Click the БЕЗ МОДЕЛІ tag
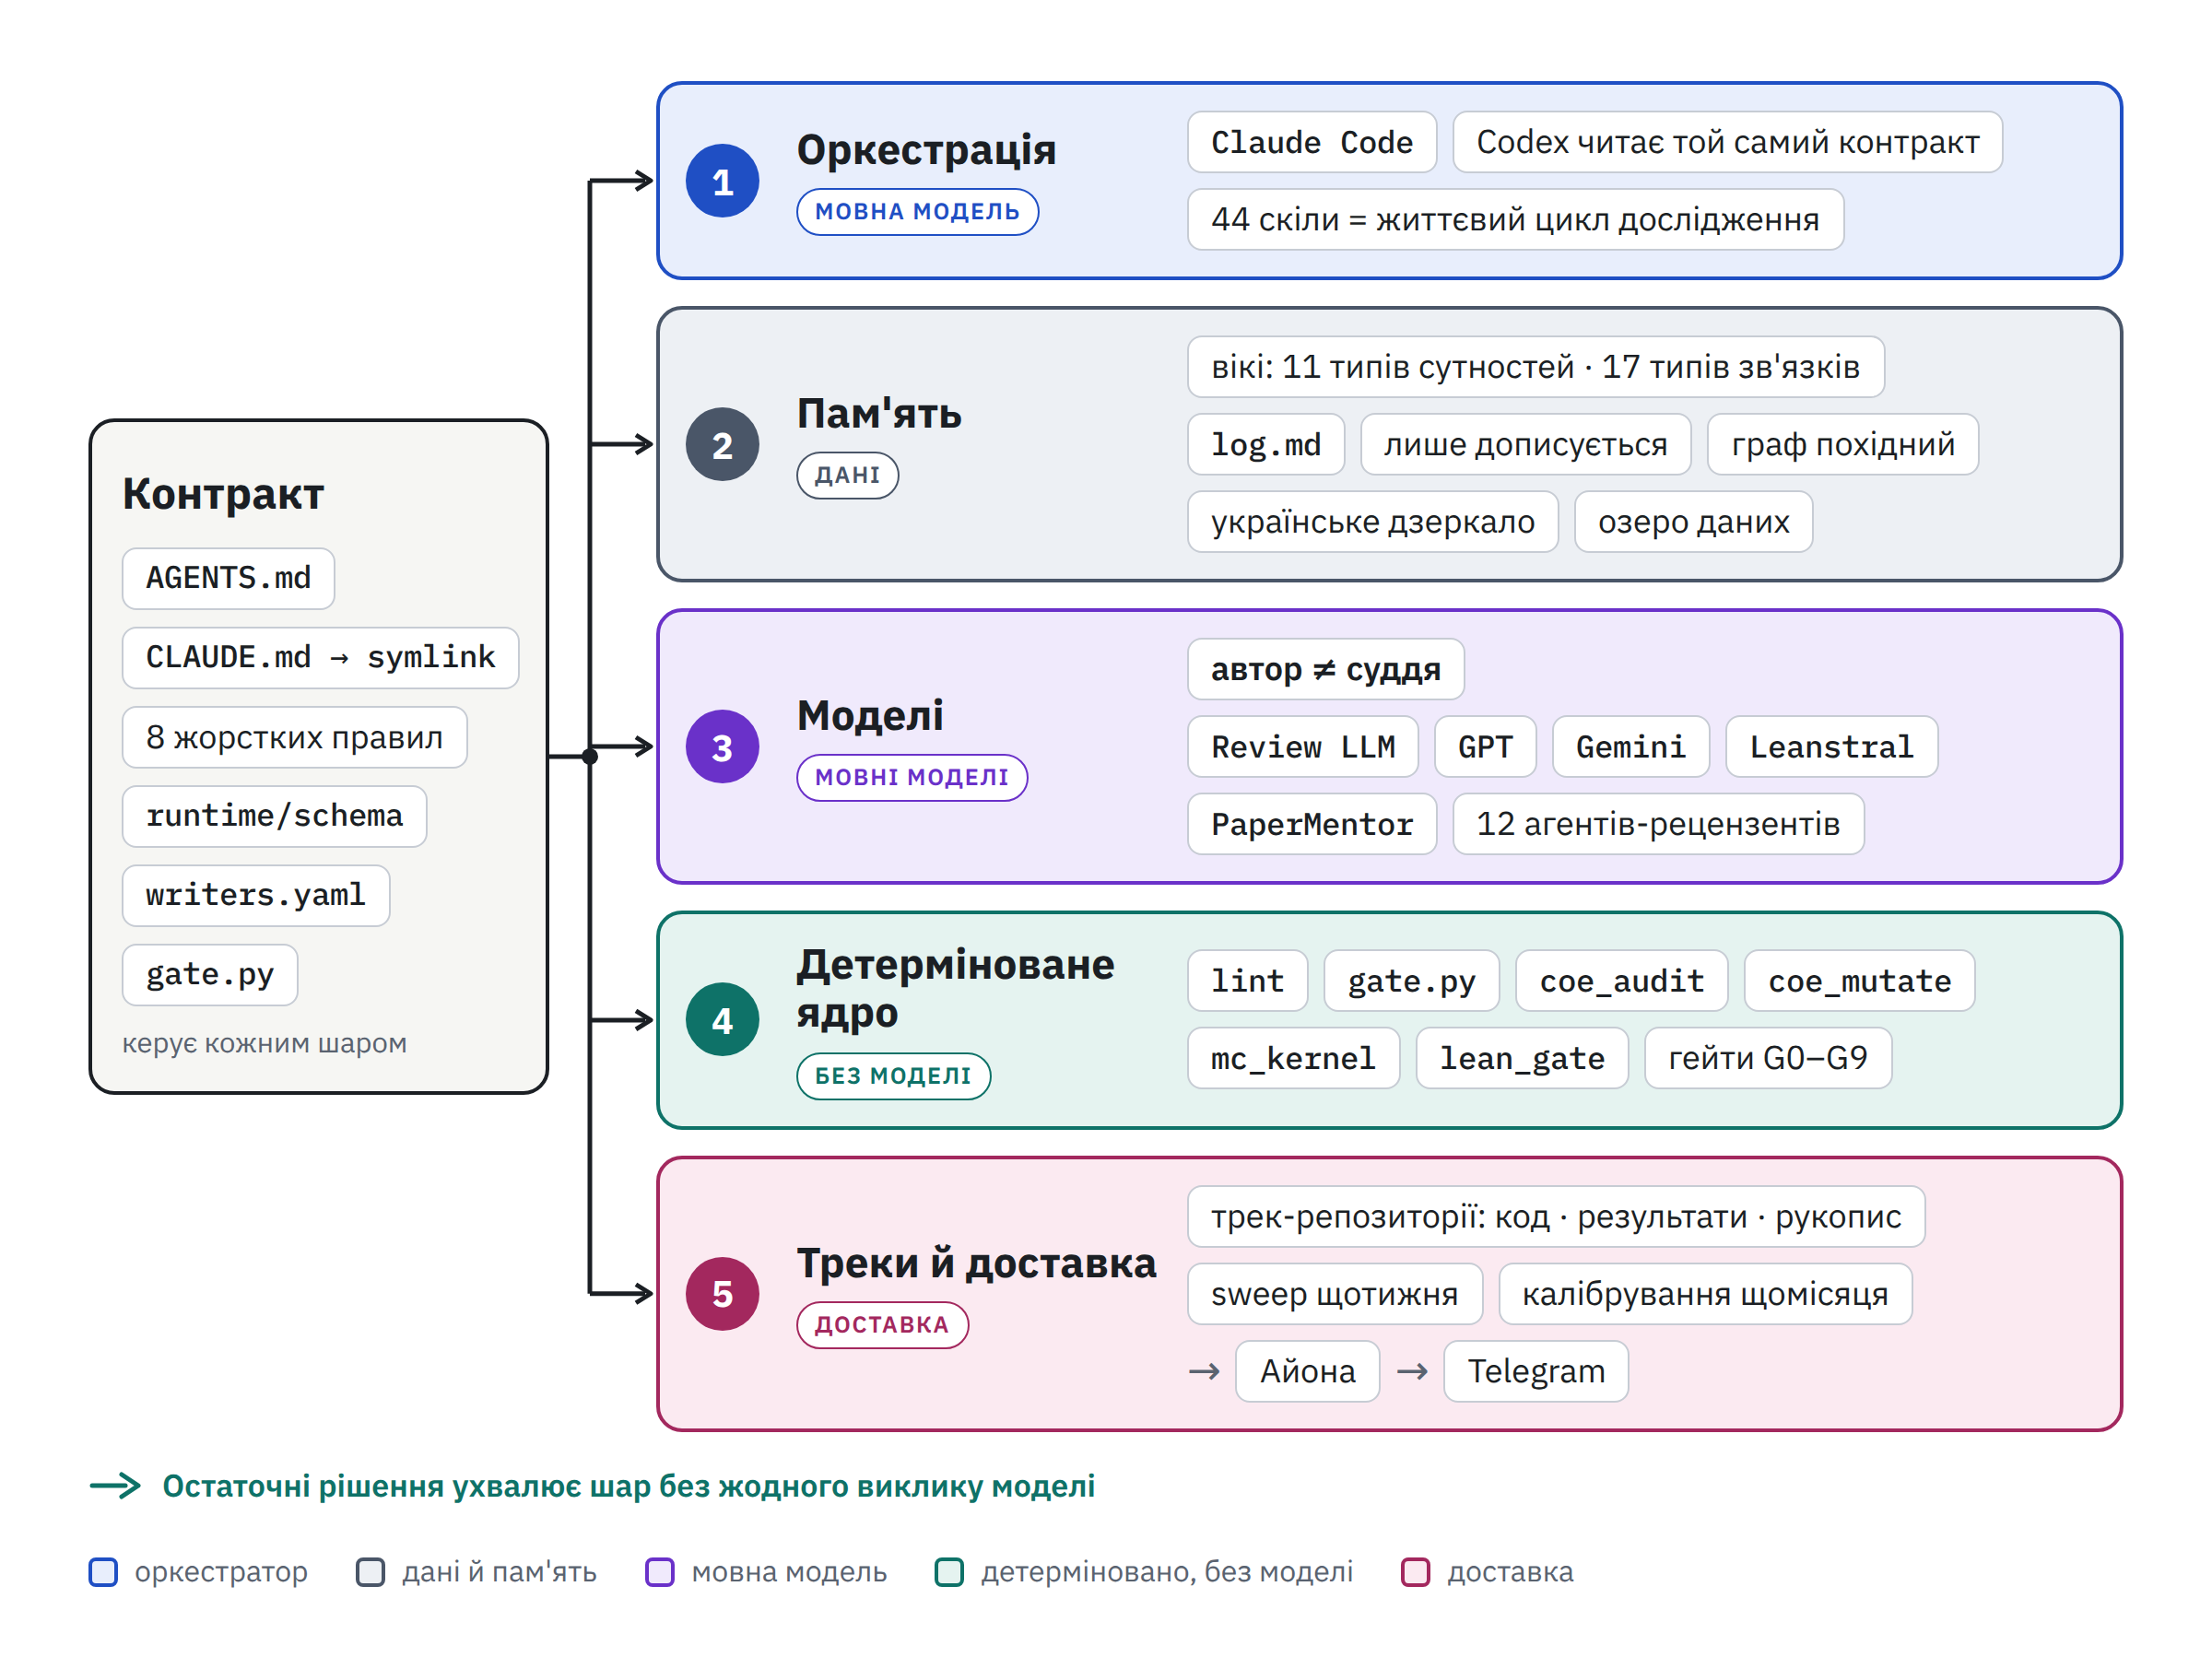2212x1657 pixels. coord(893,1076)
